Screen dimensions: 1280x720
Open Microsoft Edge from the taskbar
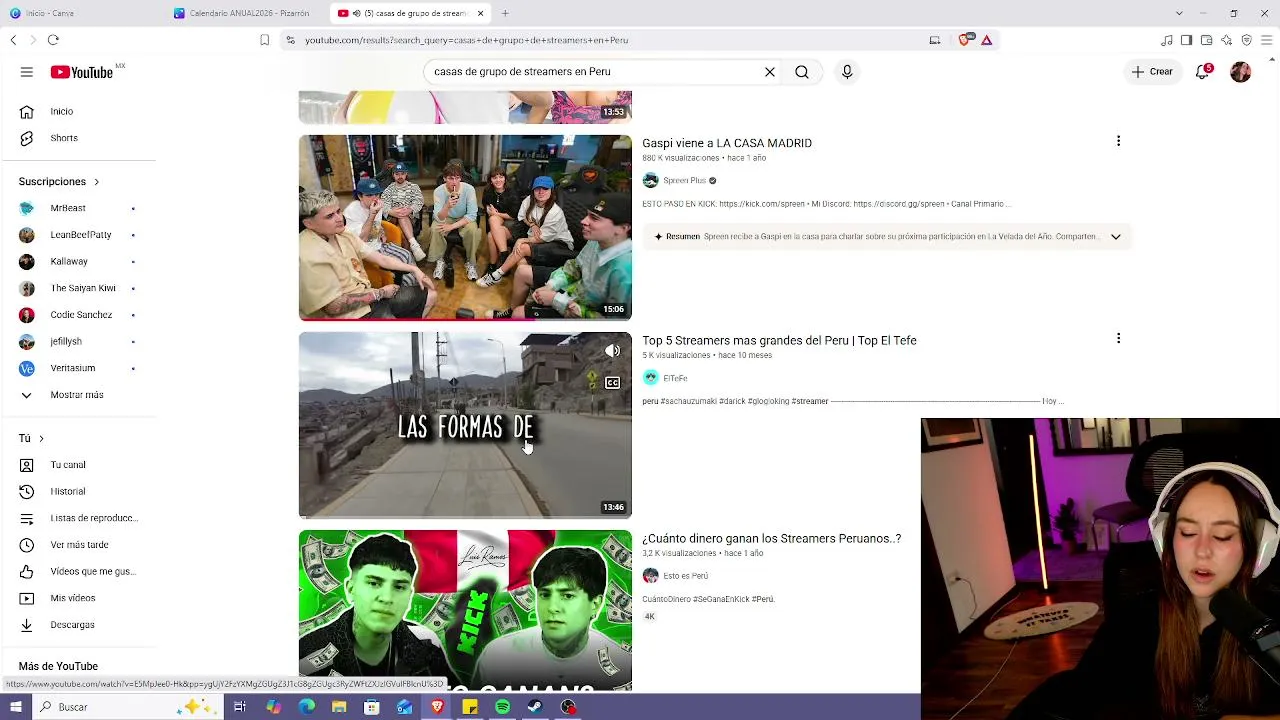click(x=306, y=707)
